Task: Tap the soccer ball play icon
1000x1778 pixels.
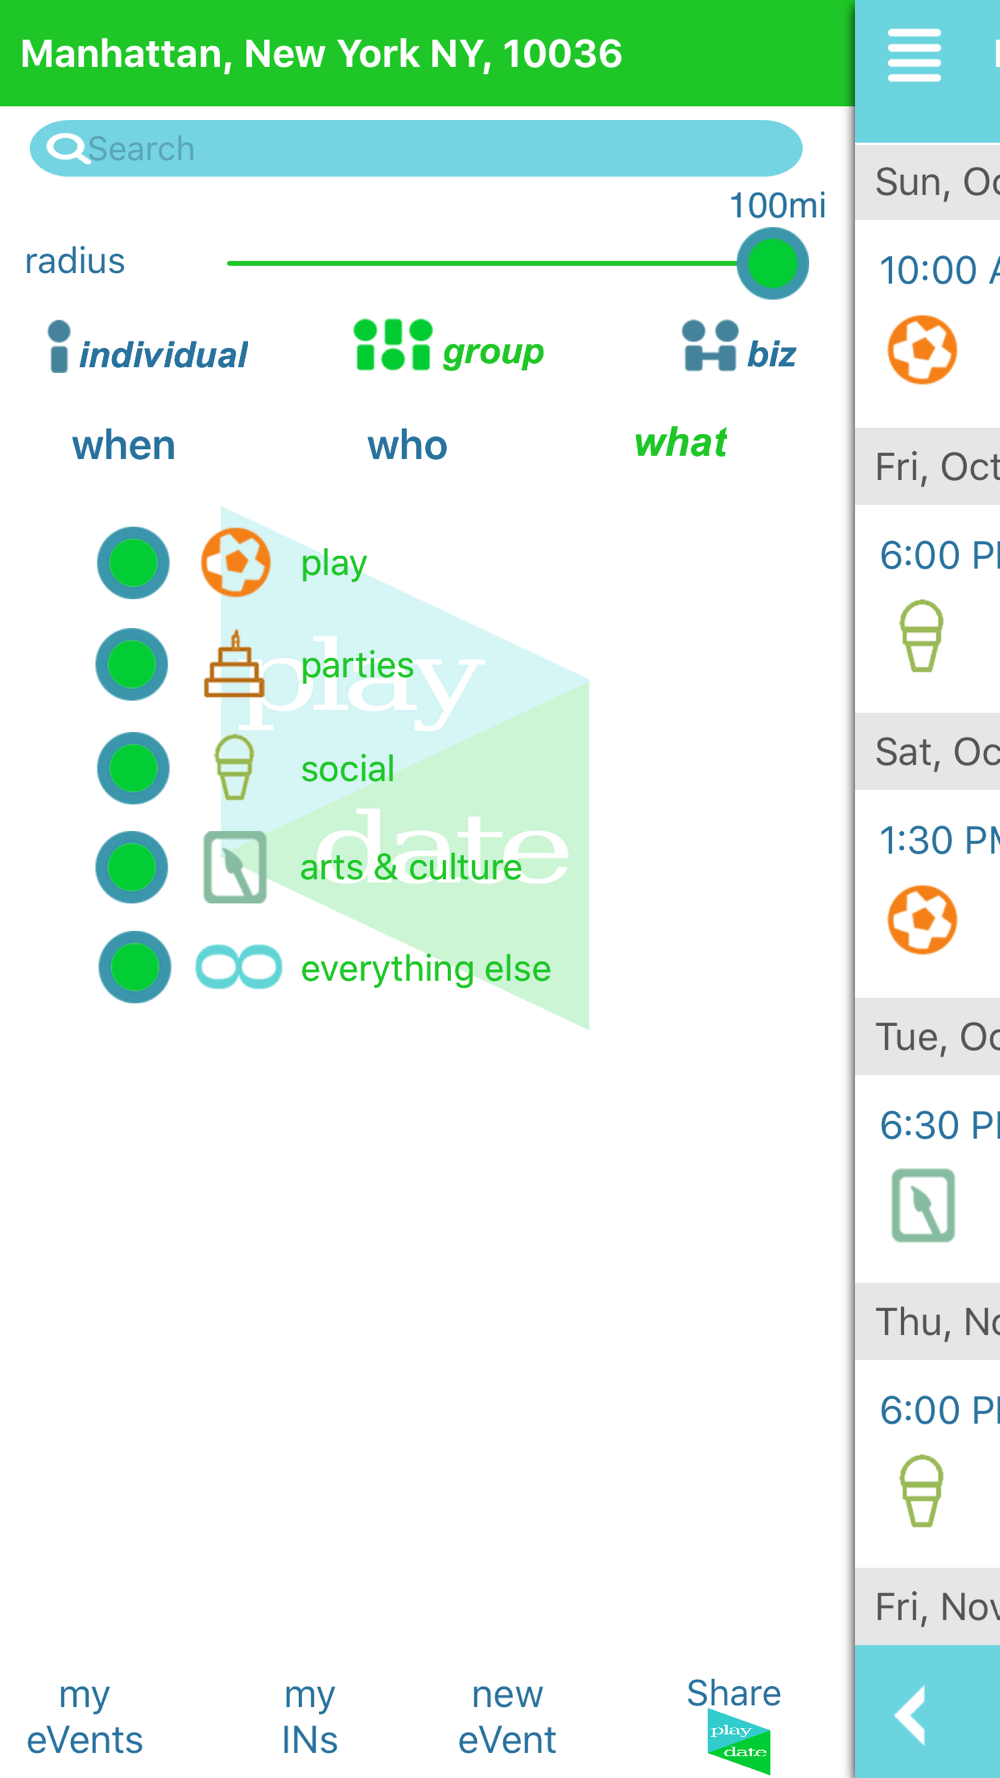Action: (x=236, y=563)
